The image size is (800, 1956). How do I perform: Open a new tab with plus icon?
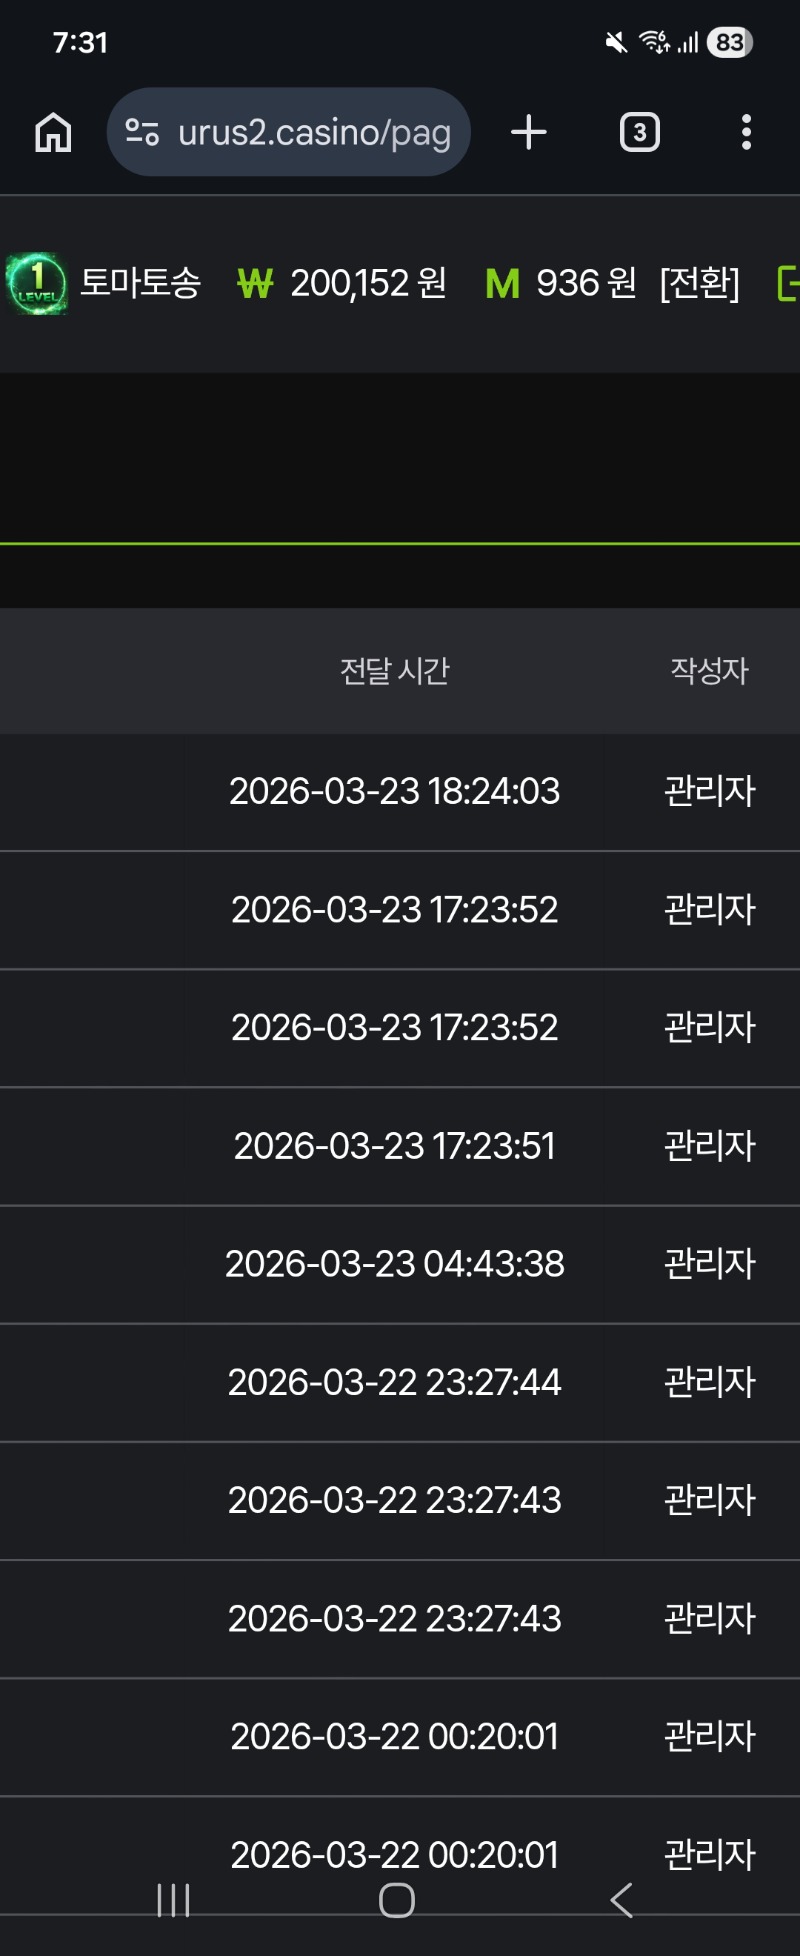(x=529, y=132)
